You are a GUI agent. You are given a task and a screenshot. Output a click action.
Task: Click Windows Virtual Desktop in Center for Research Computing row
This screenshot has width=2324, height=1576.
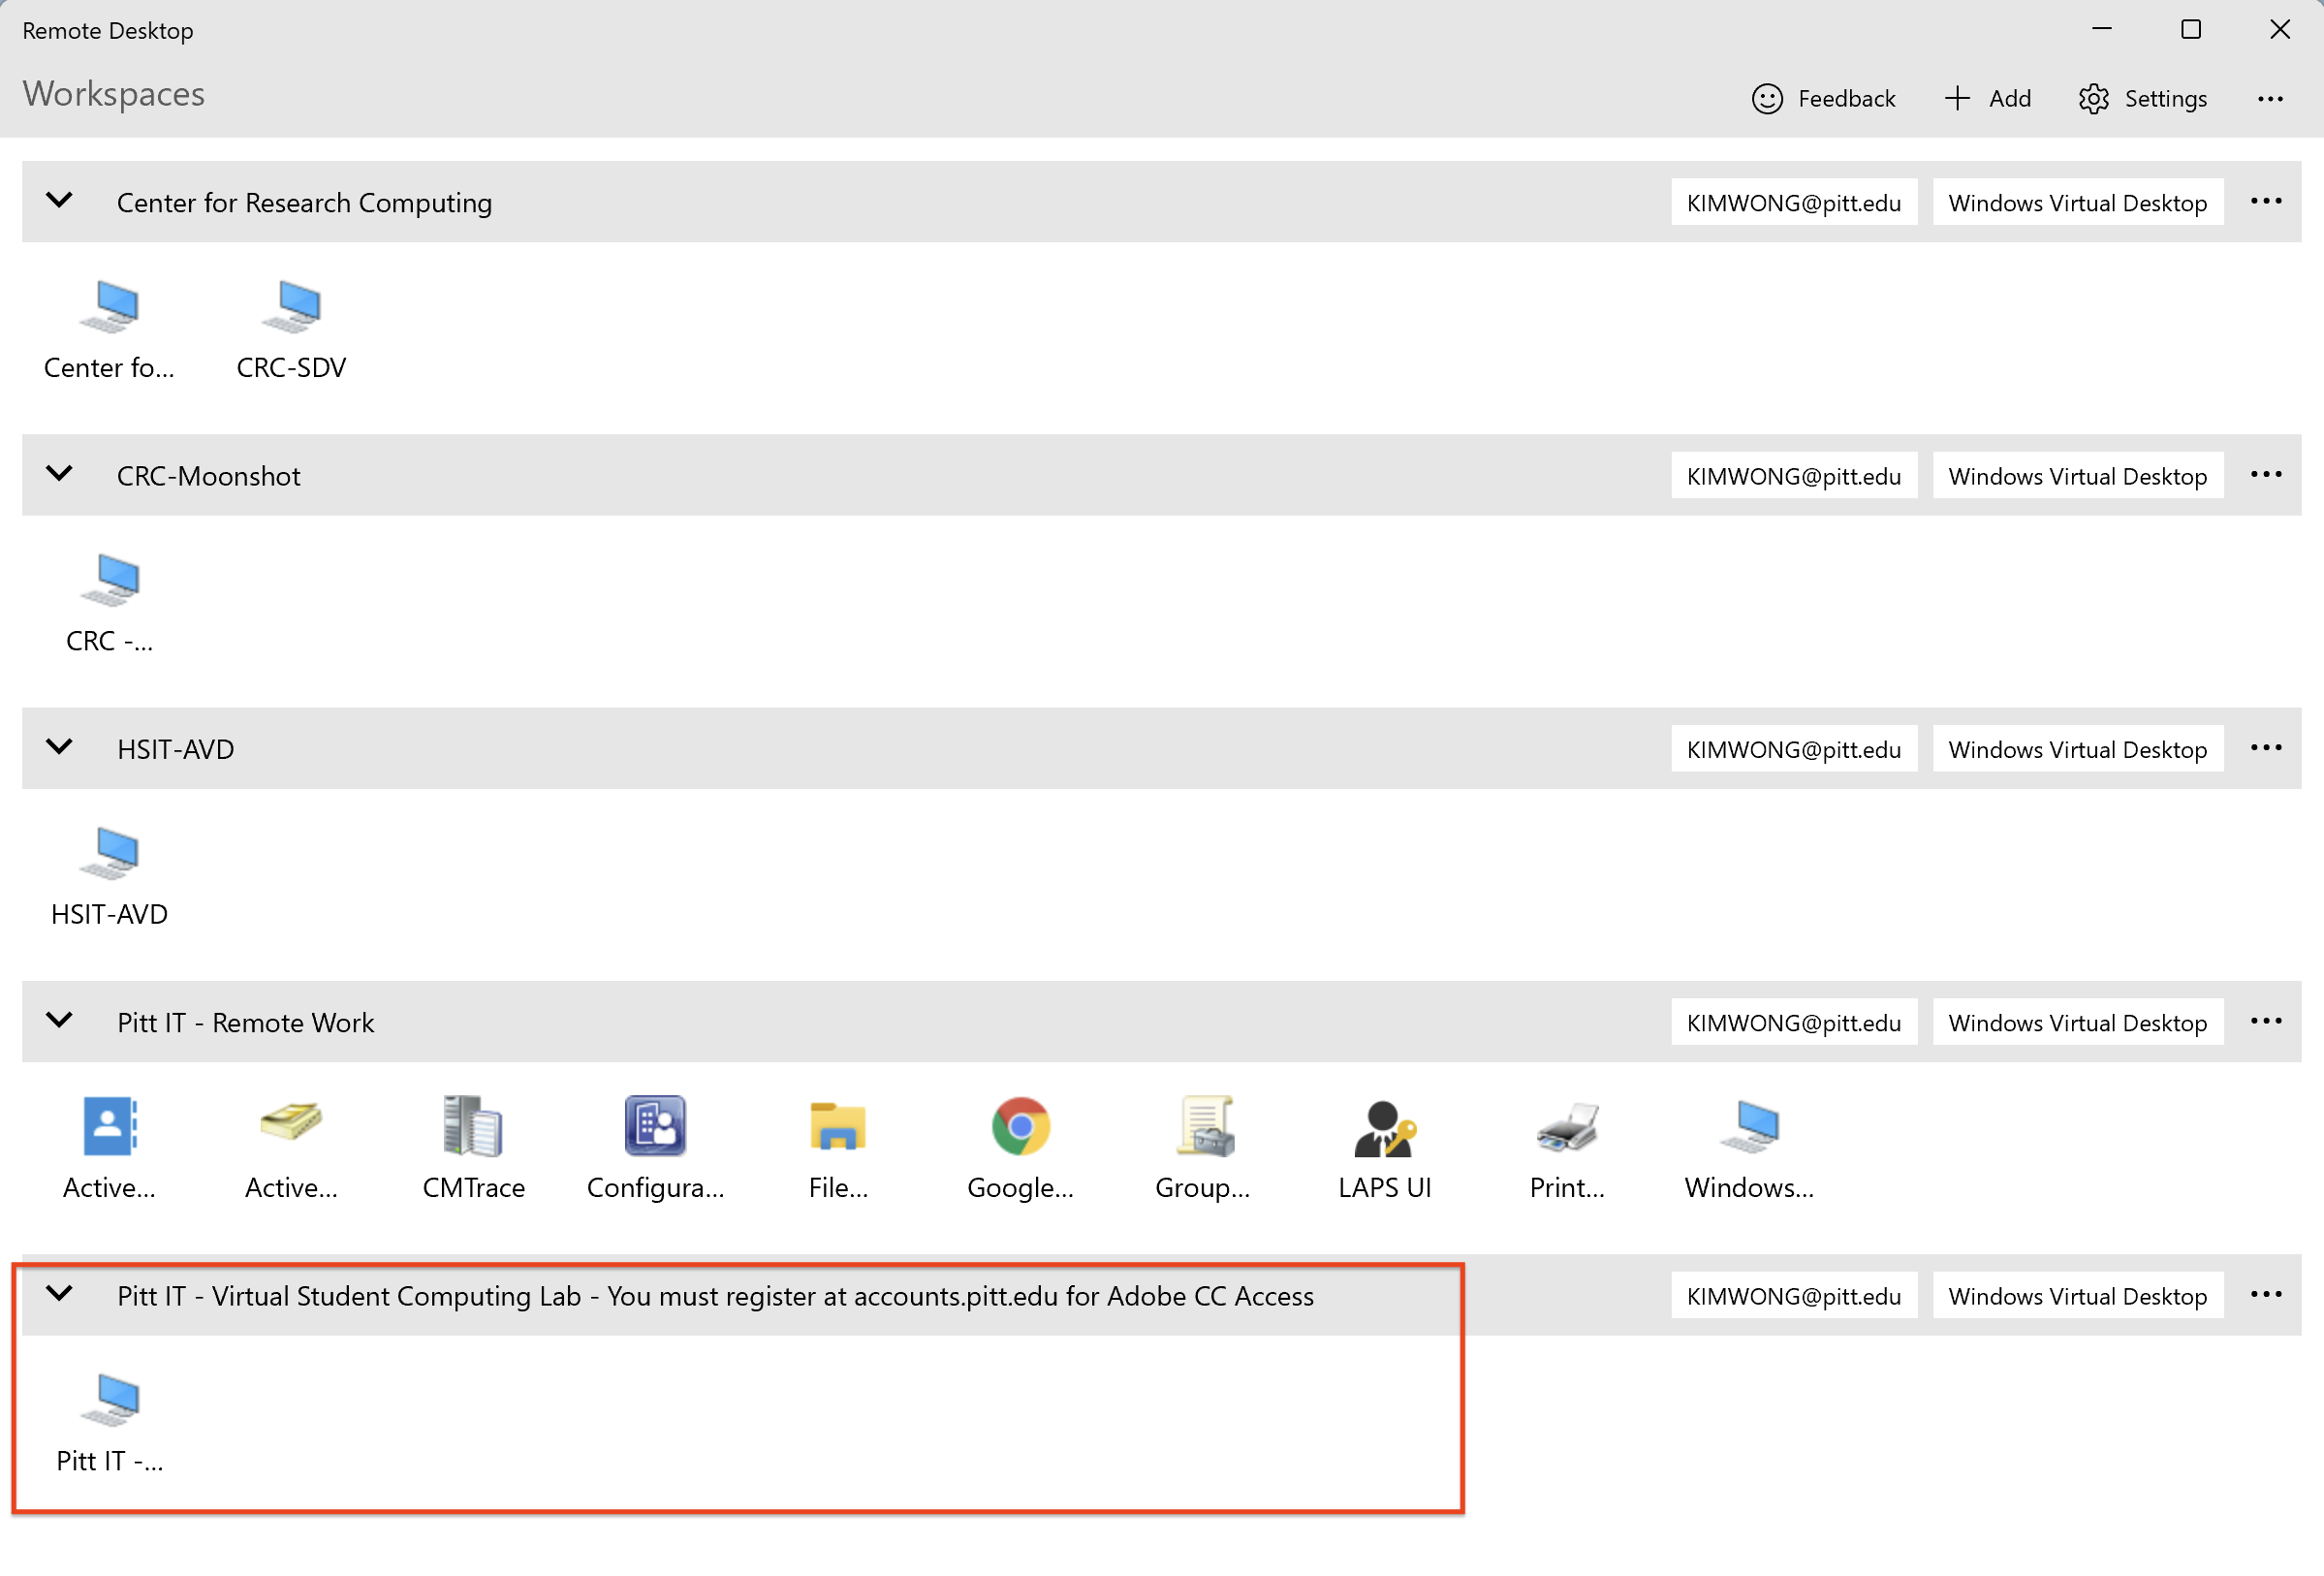(2077, 202)
